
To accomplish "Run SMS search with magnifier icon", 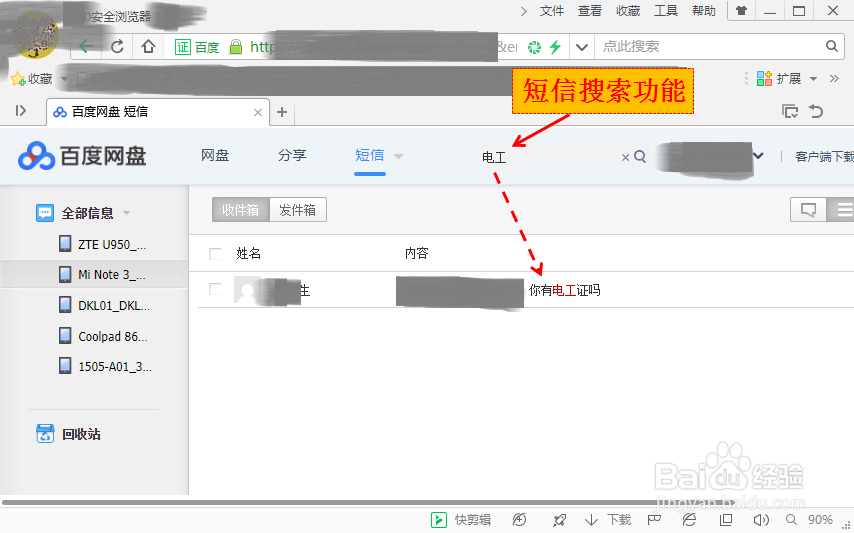I will (640, 157).
